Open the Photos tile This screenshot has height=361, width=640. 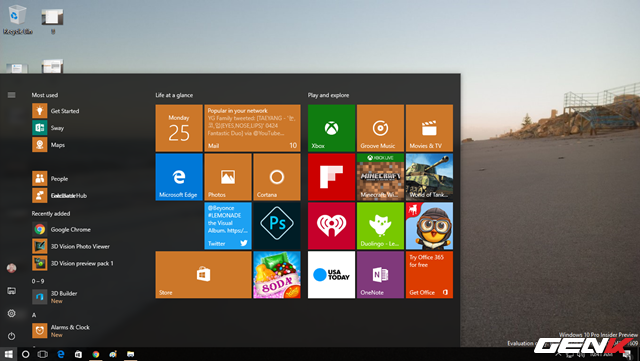pos(228,177)
